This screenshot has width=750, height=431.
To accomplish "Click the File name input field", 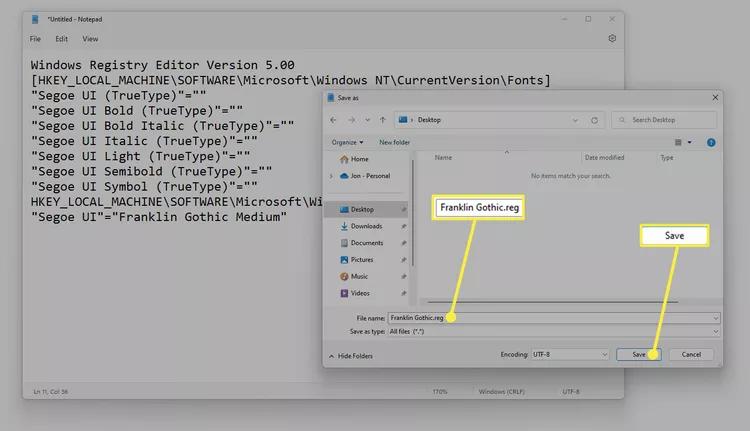I will pyautogui.click(x=553, y=318).
